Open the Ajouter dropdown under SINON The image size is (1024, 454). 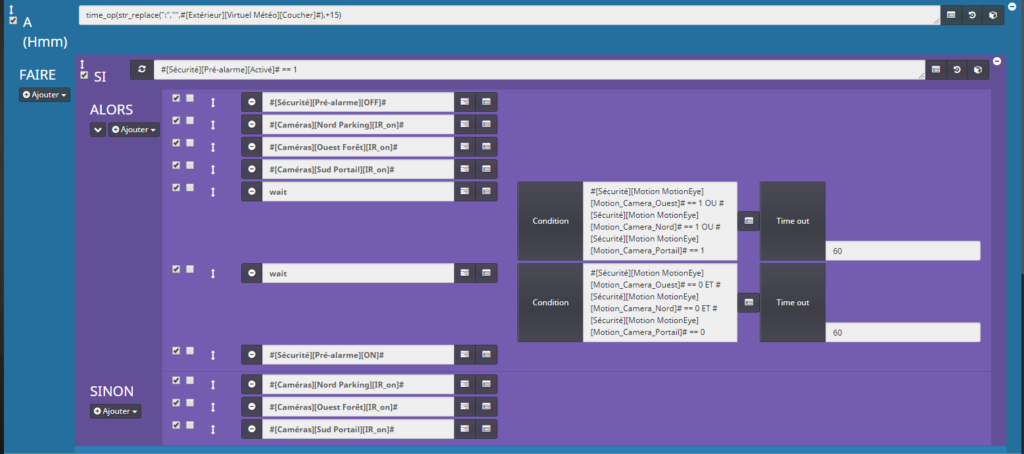(x=116, y=412)
